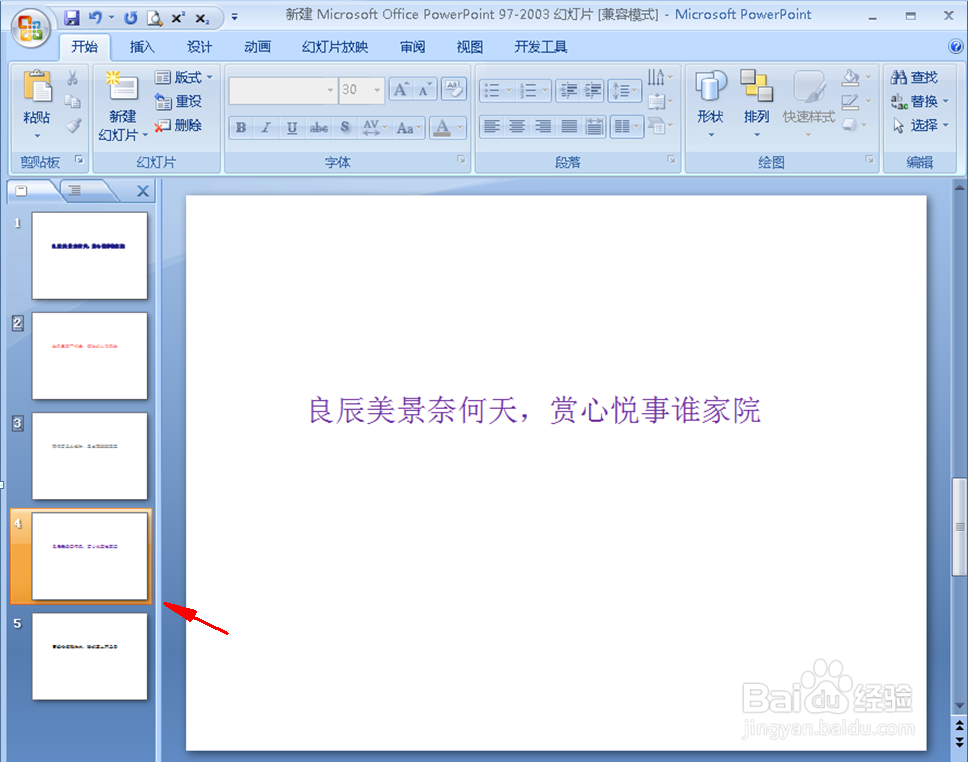
Task: Open print preview from quick access toolbar
Action: point(154,18)
